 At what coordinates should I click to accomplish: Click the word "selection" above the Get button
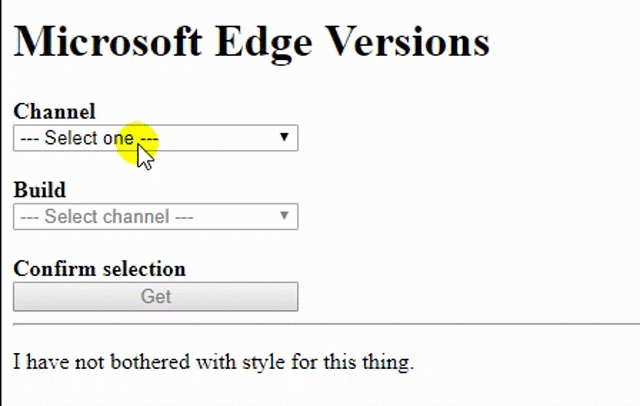(141, 269)
